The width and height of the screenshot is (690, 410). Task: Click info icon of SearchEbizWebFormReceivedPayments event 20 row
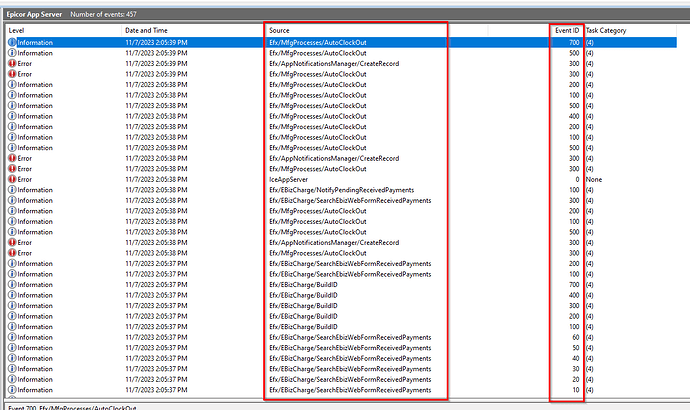pyautogui.click(x=12, y=380)
